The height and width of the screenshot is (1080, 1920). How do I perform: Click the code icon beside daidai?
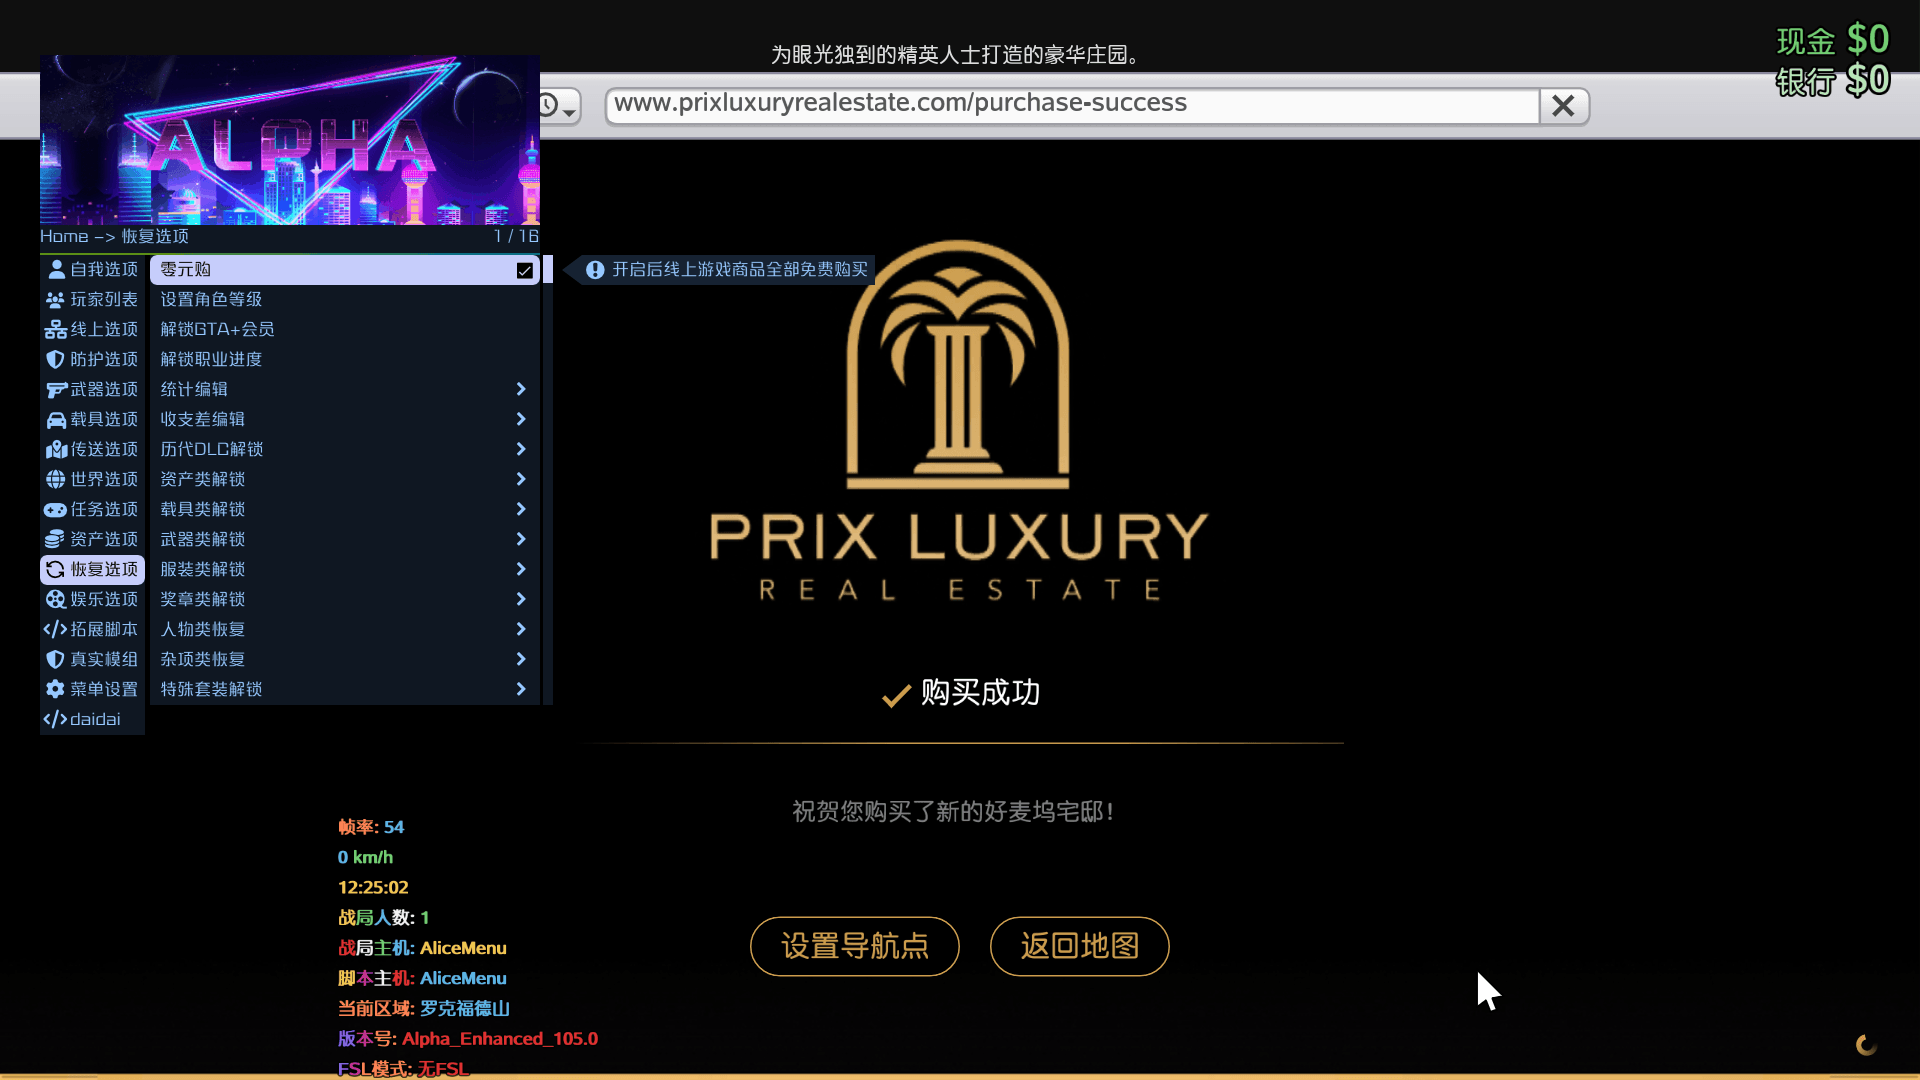pos(56,719)
